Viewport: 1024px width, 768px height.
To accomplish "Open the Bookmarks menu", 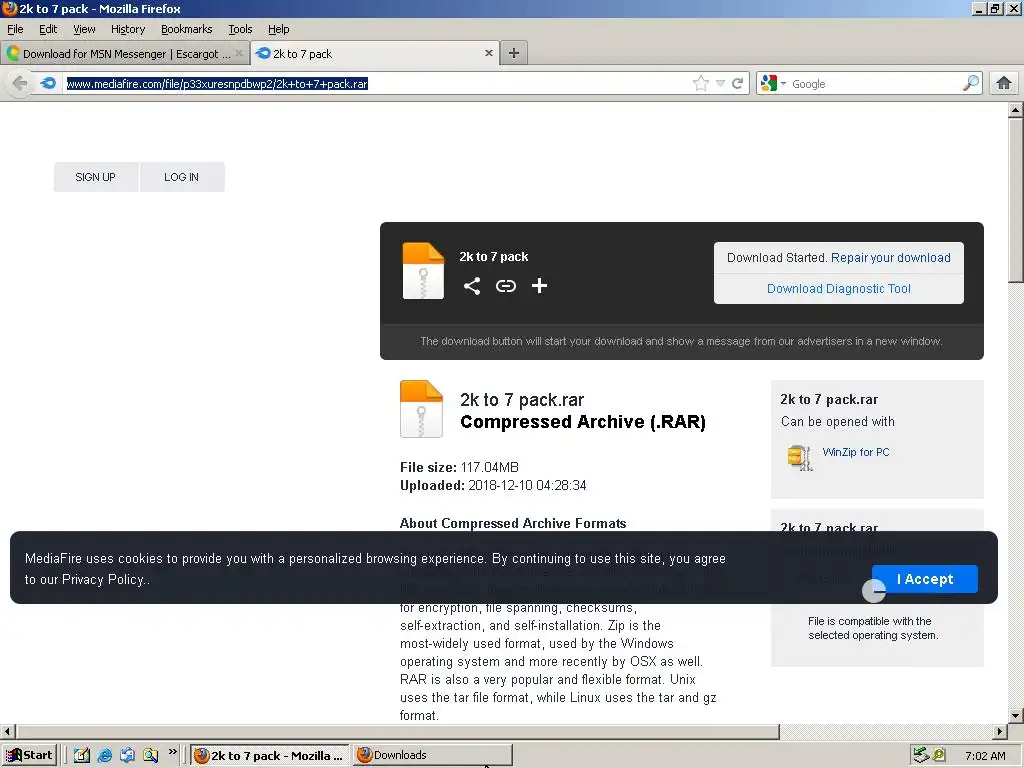I will pyautogui.click(x=187, y=29).
